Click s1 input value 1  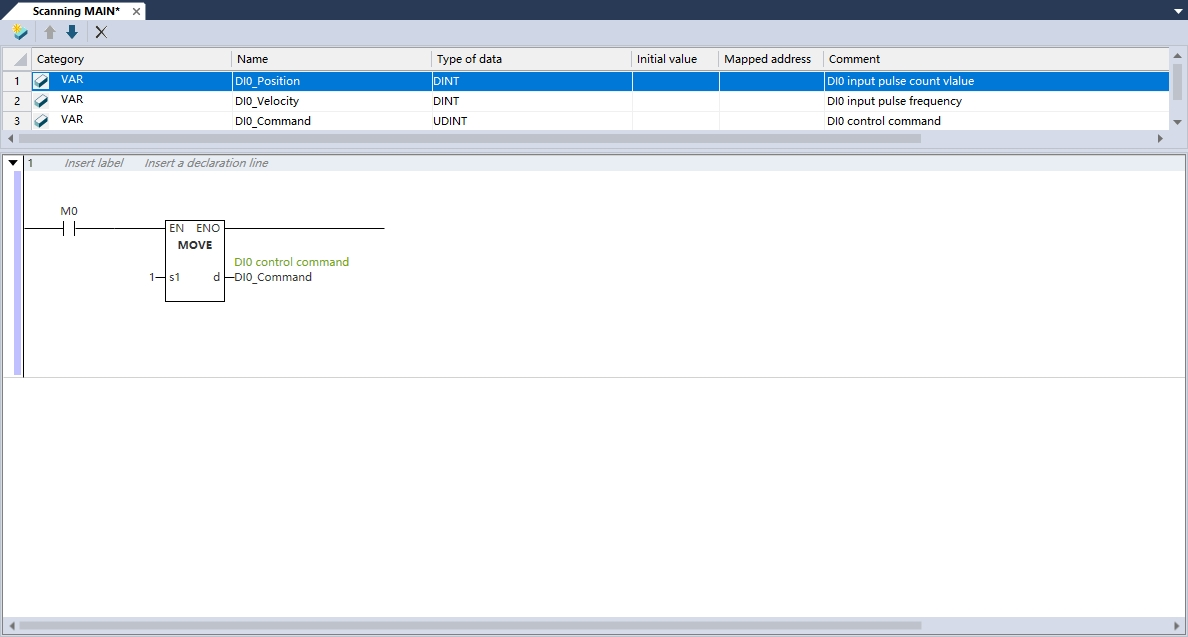(x=152, y=277)
